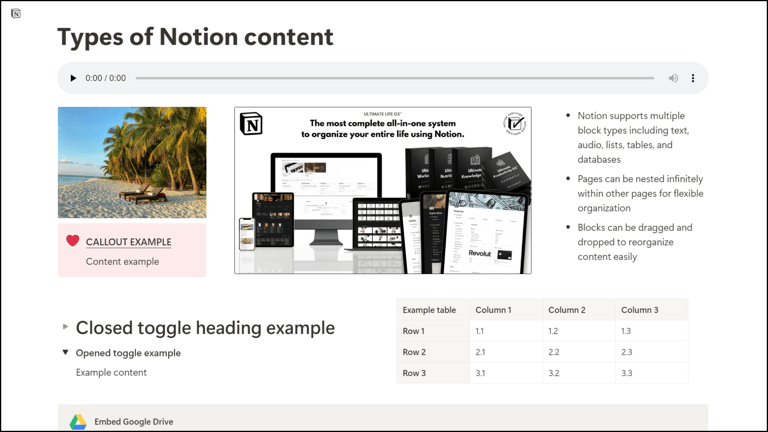Click table cell 3.3
The height and width of the screenshot is (432, 768).
click(x=652, y=373)
